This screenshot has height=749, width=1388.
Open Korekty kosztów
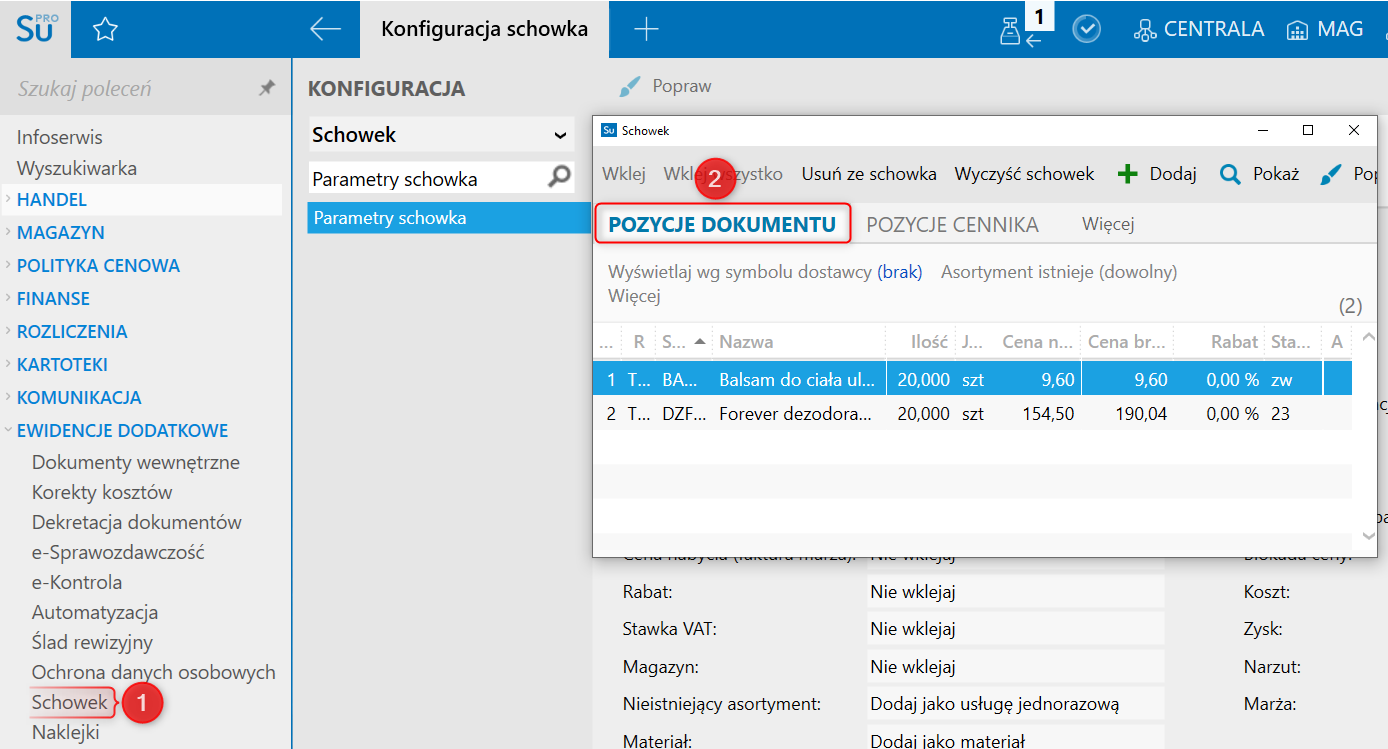pos(102,492)
